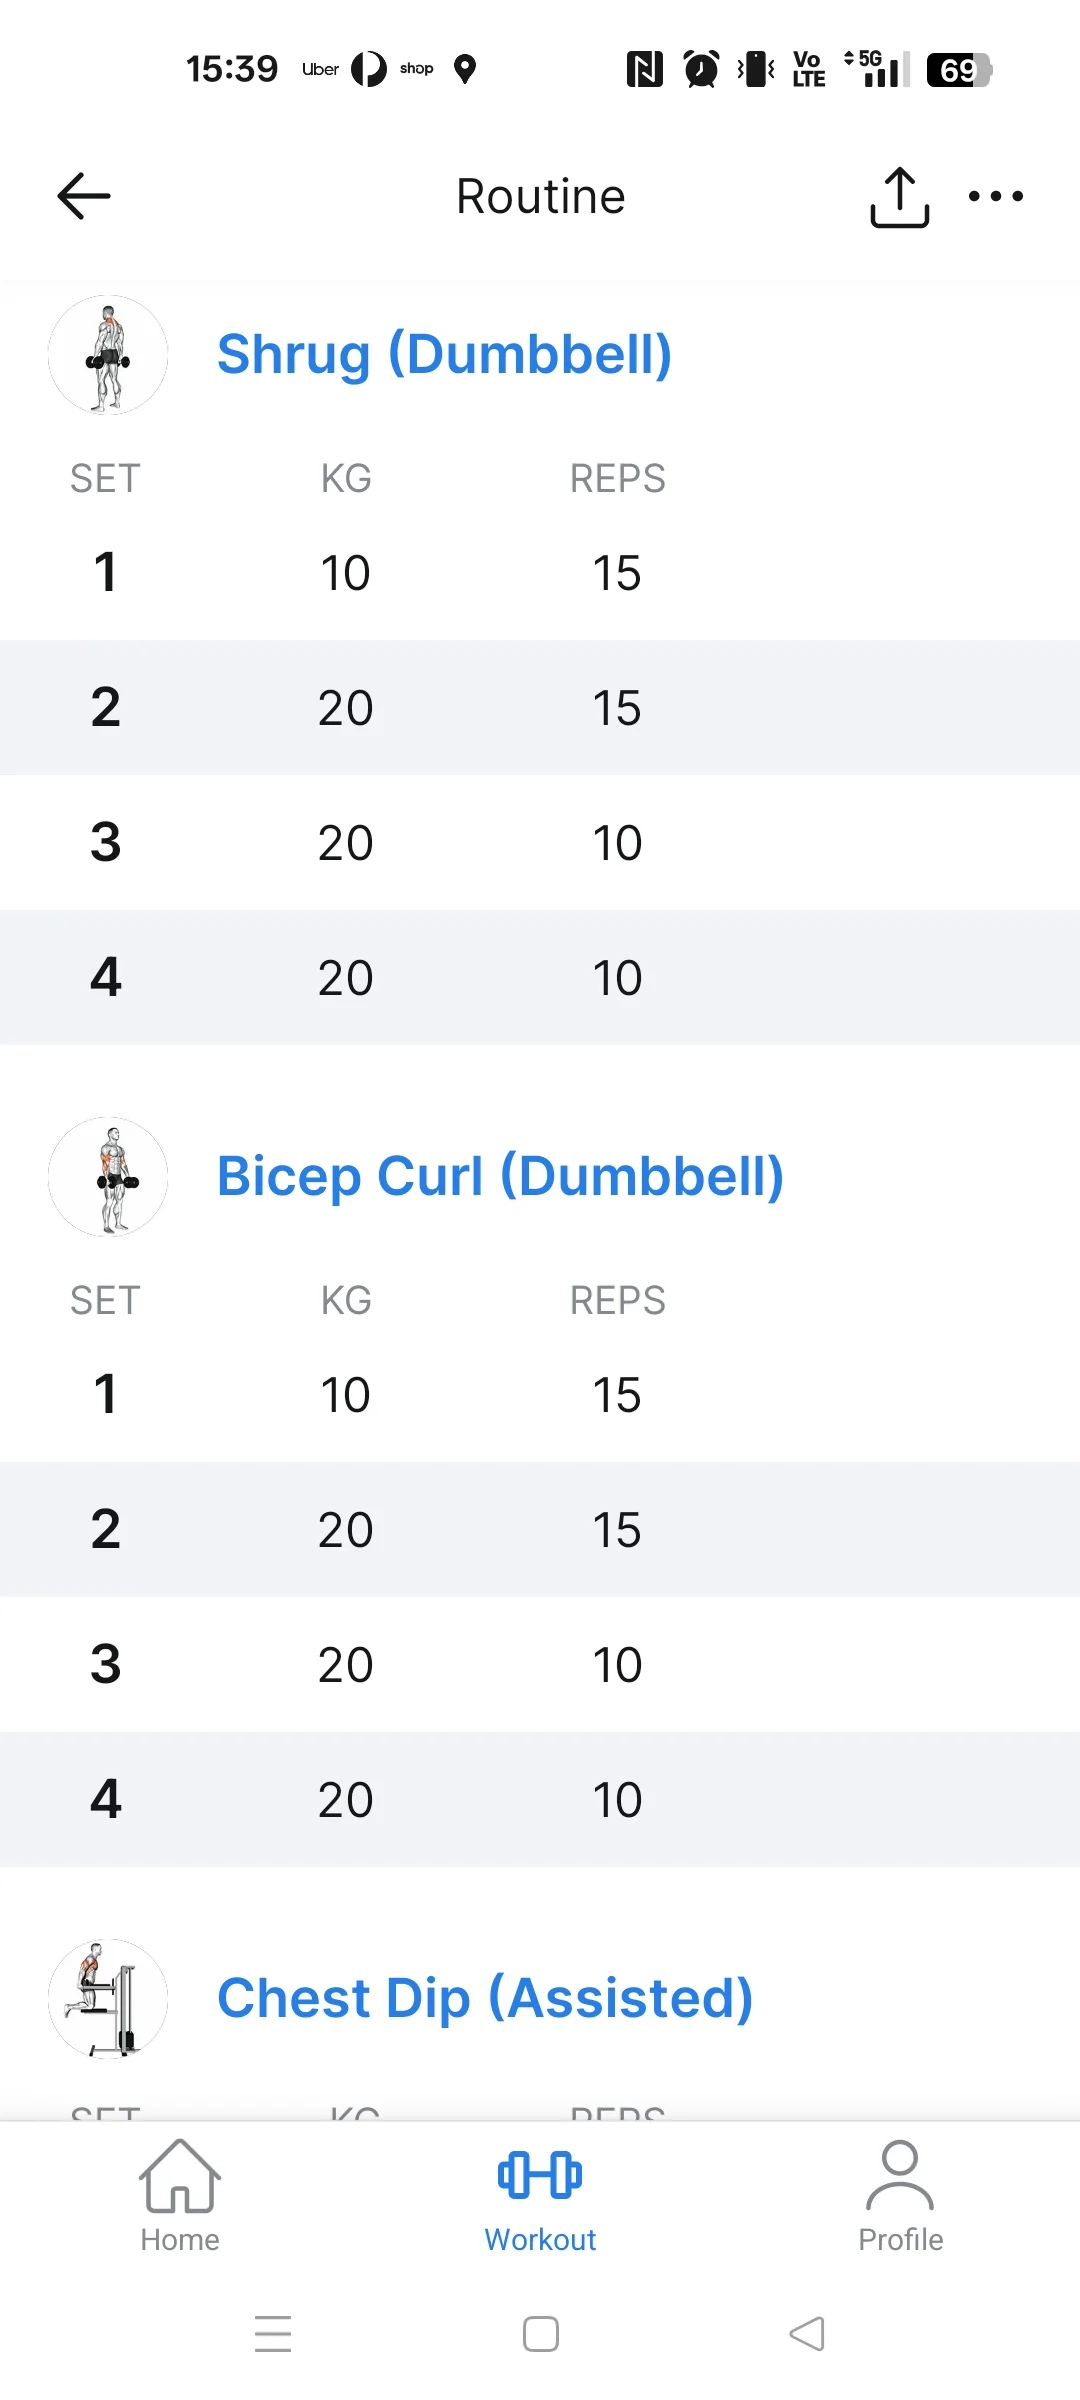The image size is (1080, 2400).
Task: Switch to the Home tab
Action: 180,2197
